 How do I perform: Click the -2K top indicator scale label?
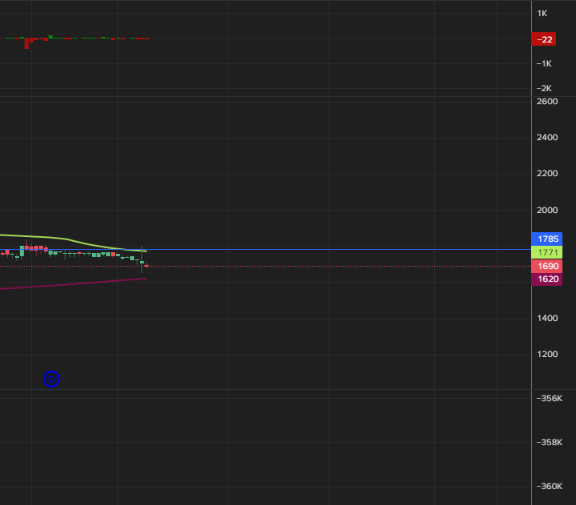(544, 89)
